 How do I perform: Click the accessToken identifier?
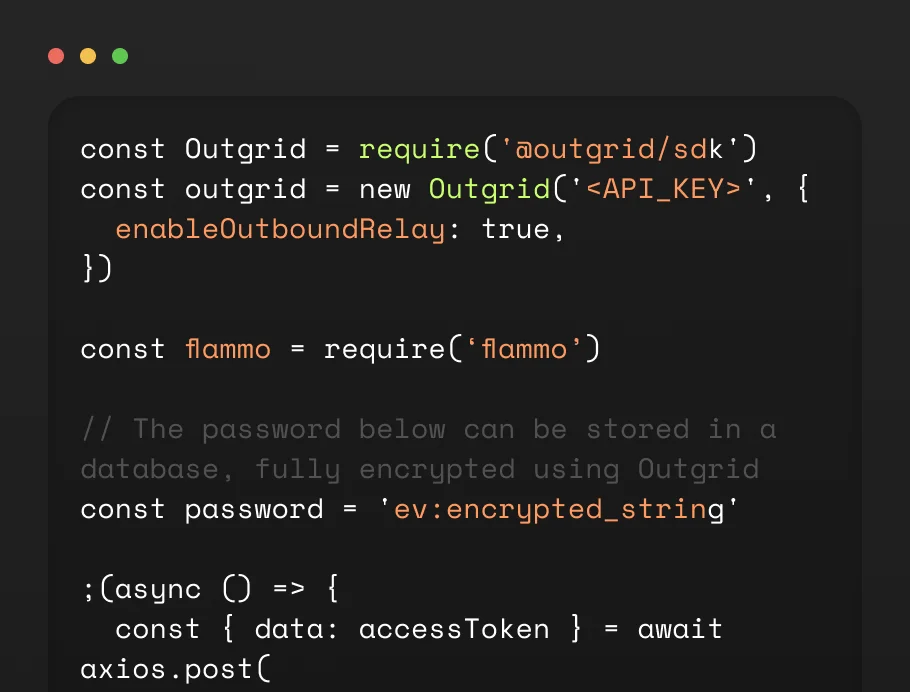pyautogui.click(x=453, y=629)
